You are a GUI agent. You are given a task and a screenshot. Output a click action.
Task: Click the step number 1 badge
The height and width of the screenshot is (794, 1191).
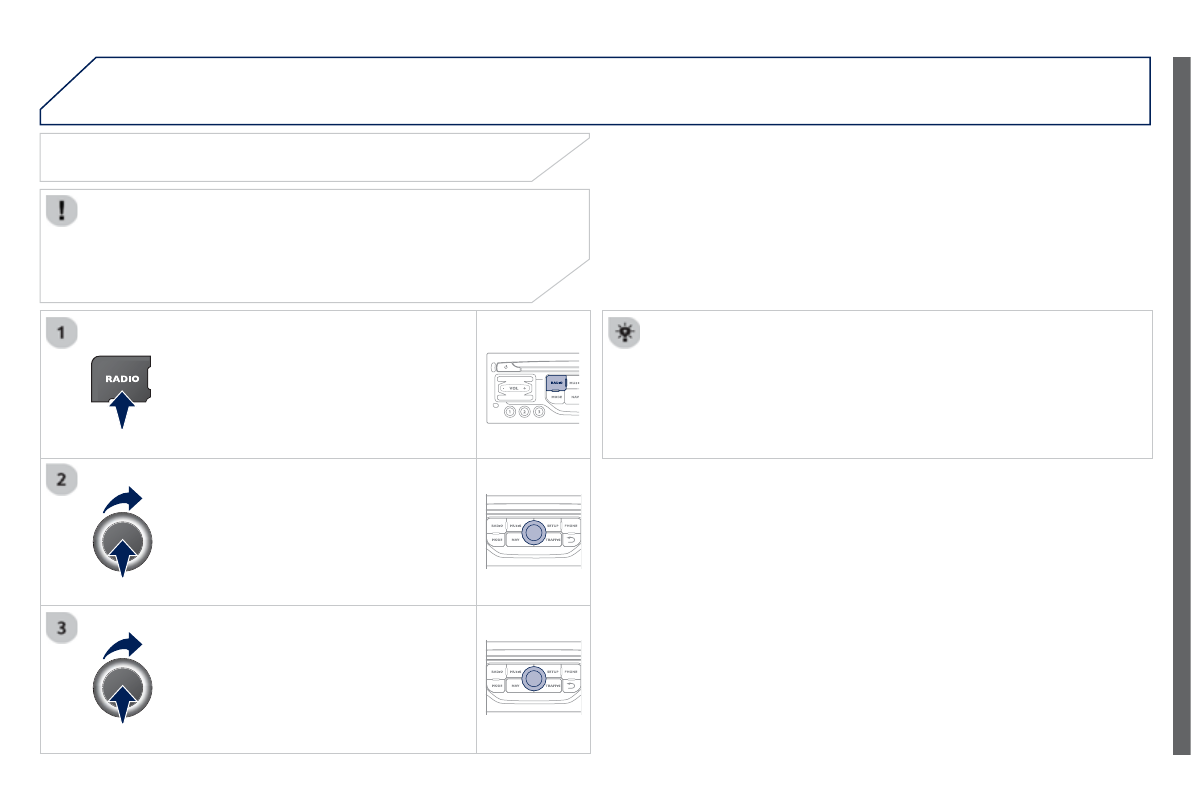coord(62,332)
